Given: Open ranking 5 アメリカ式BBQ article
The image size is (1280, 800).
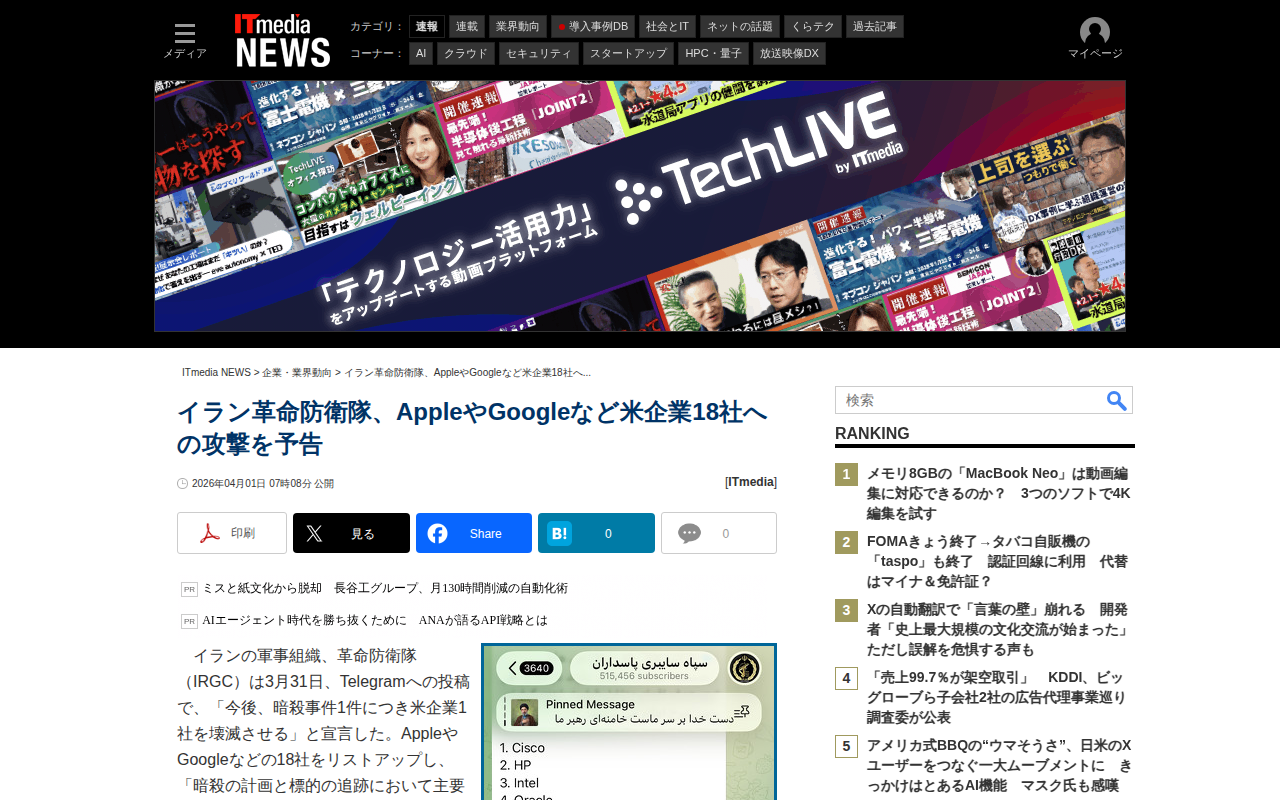Looking at the screenshot, I should (x=999, y=766).
